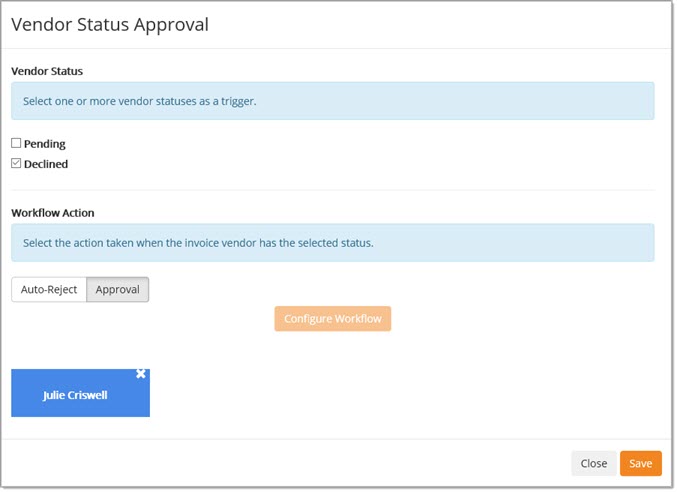Image resolution: width=677 pixels, height=492 pixels.
Task: Click the Configure Workflow button
Action: pyautogui.click(x=332, y=319)
